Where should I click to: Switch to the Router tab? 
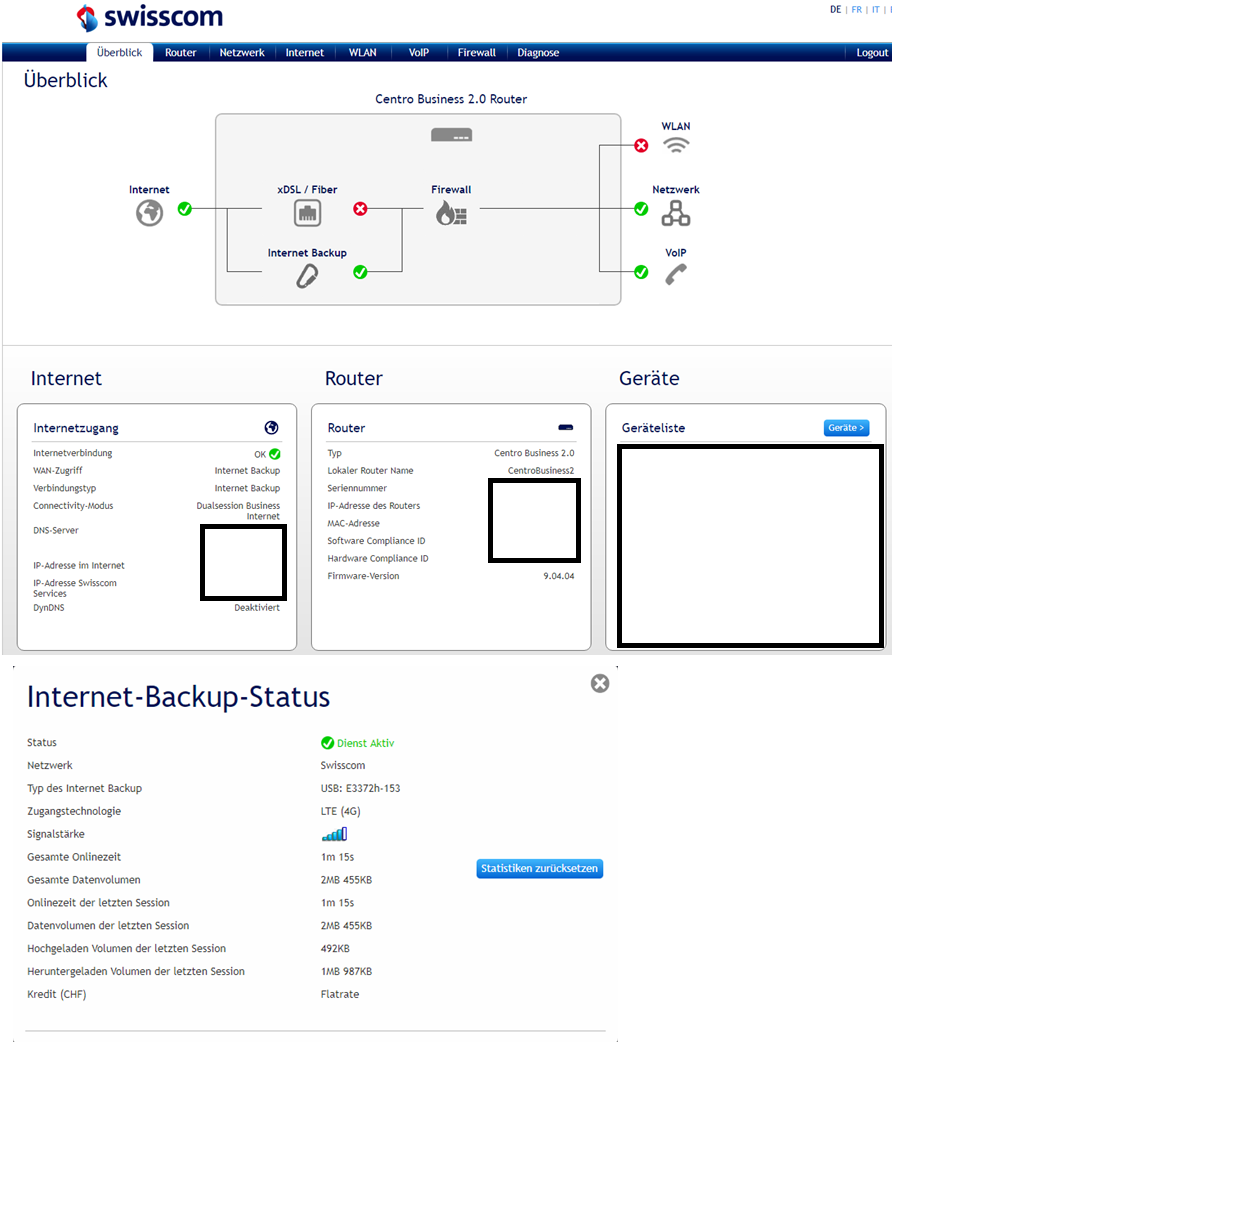(x=180, y=53)
